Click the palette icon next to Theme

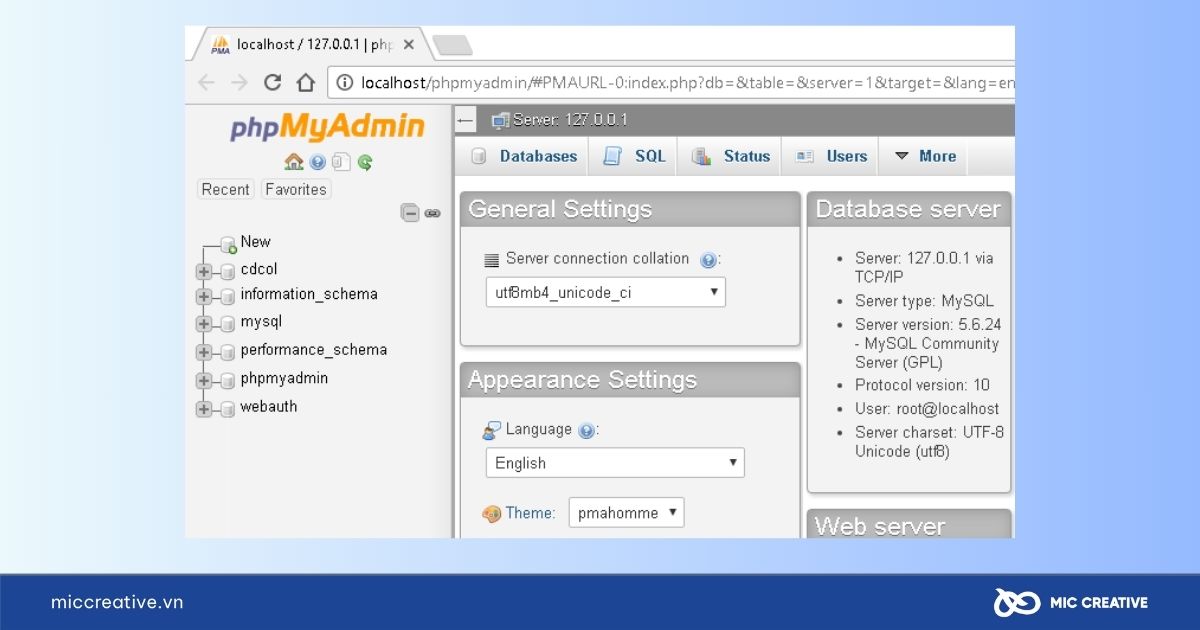point(491,514)
